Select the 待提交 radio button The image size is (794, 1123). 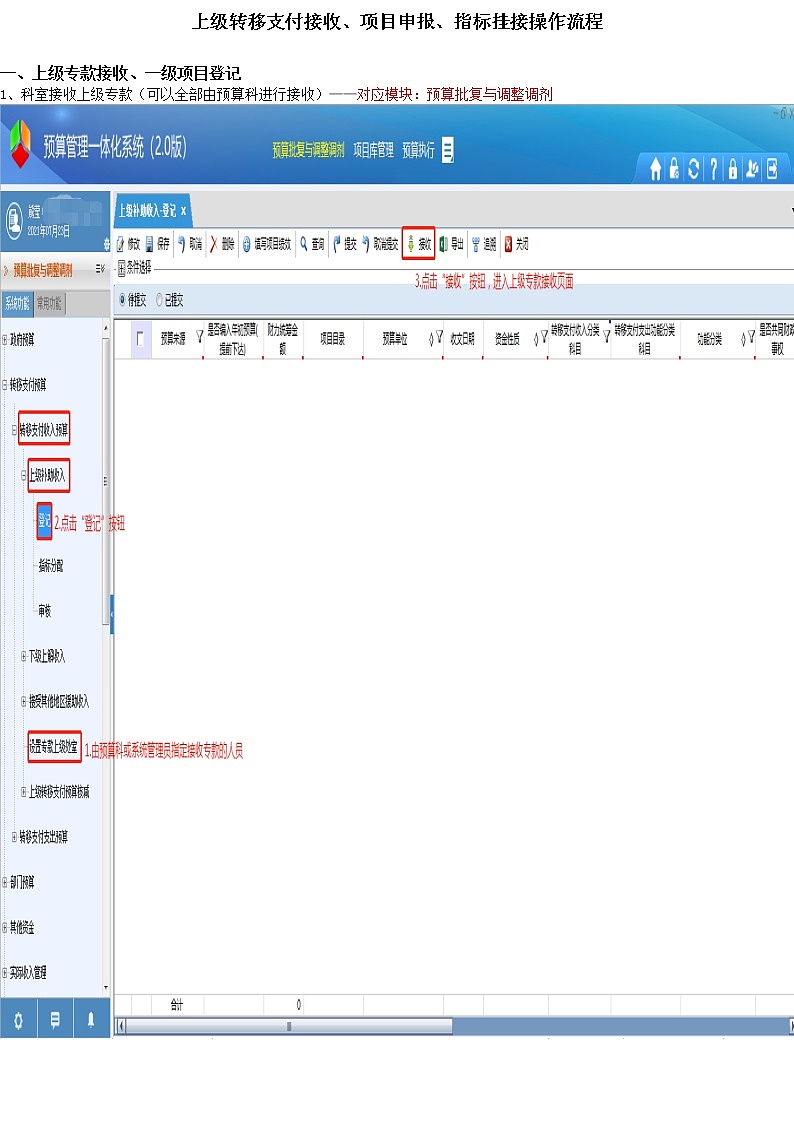pyautogui.click(x=122, y=300)
